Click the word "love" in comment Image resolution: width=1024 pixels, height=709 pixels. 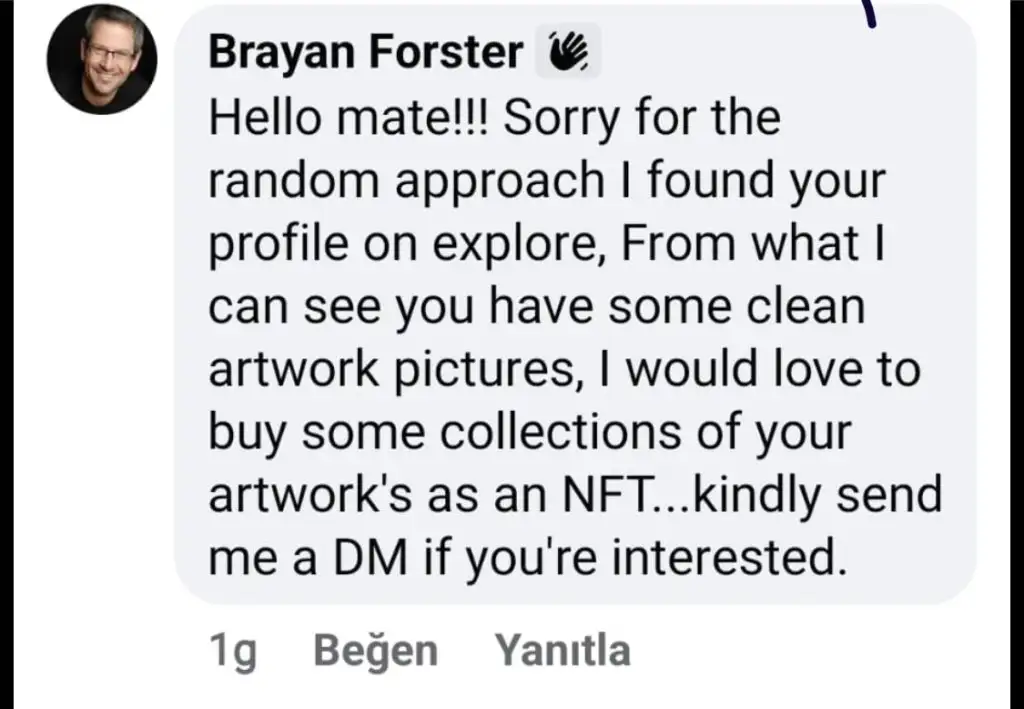tap(803, 370)
